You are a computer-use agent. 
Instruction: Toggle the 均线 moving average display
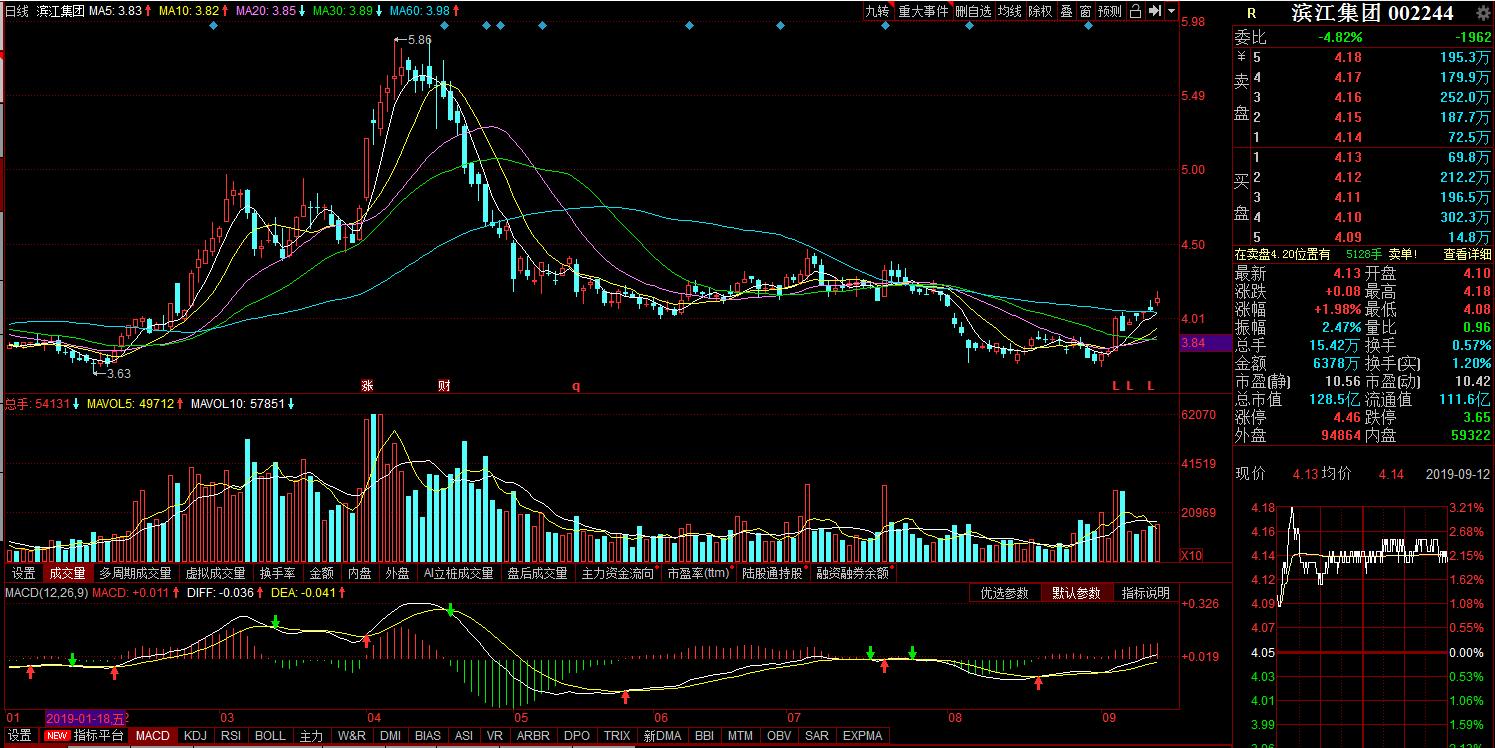point(1010,11)
